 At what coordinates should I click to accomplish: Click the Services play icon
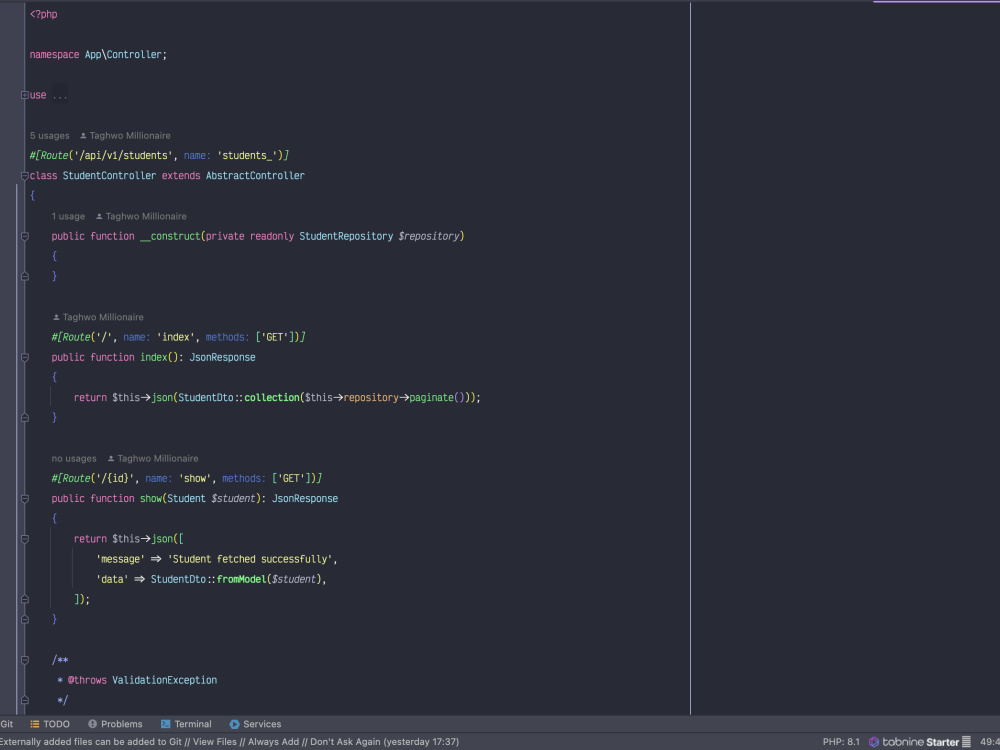234,724
